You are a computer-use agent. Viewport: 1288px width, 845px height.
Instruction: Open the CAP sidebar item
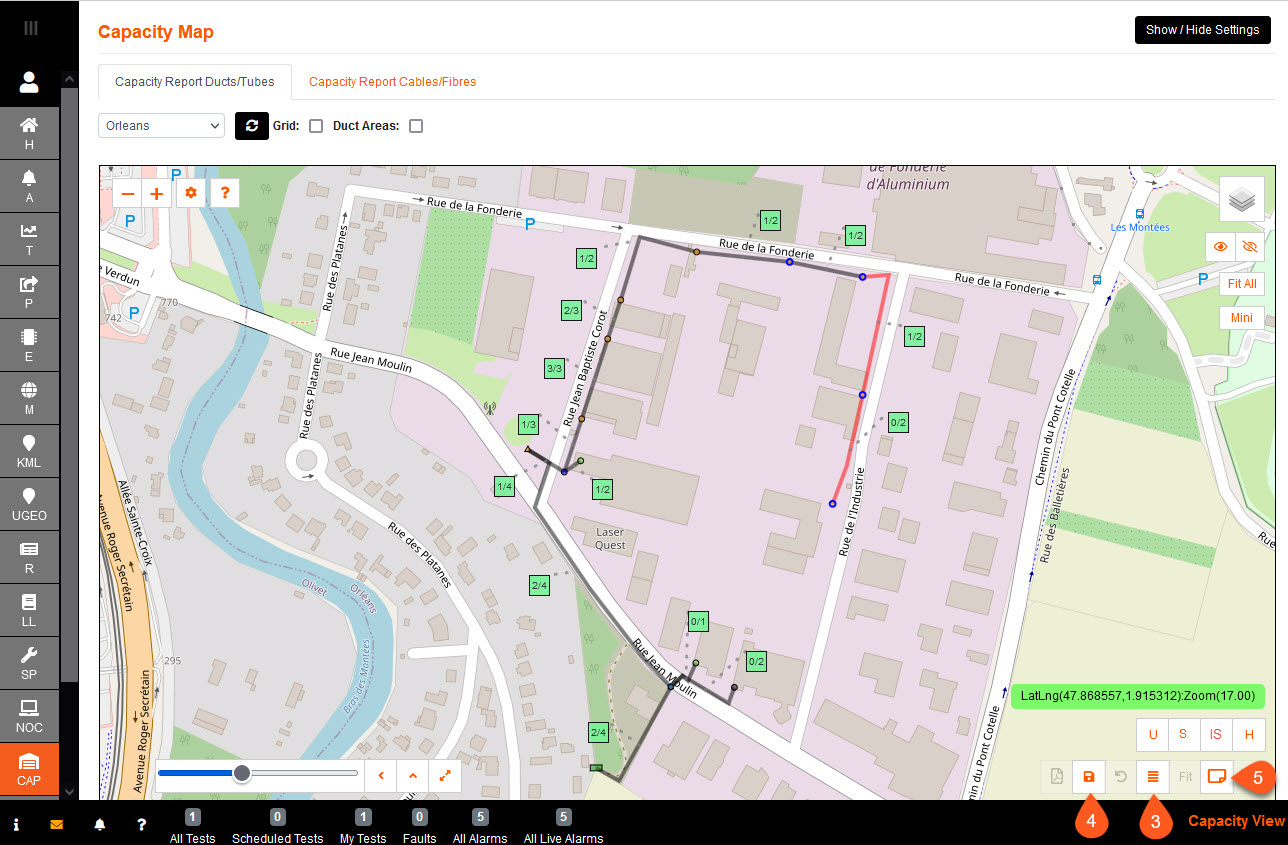click(x=29, y=770)
